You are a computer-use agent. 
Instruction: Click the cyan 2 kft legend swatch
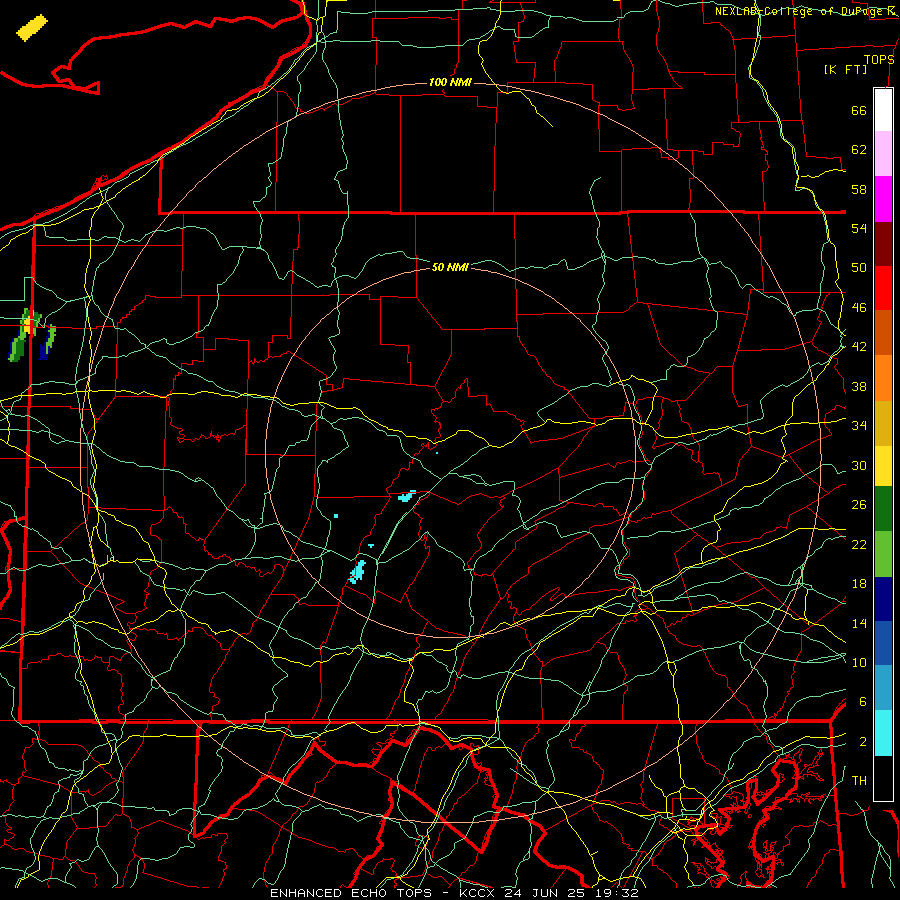point(883,733)
